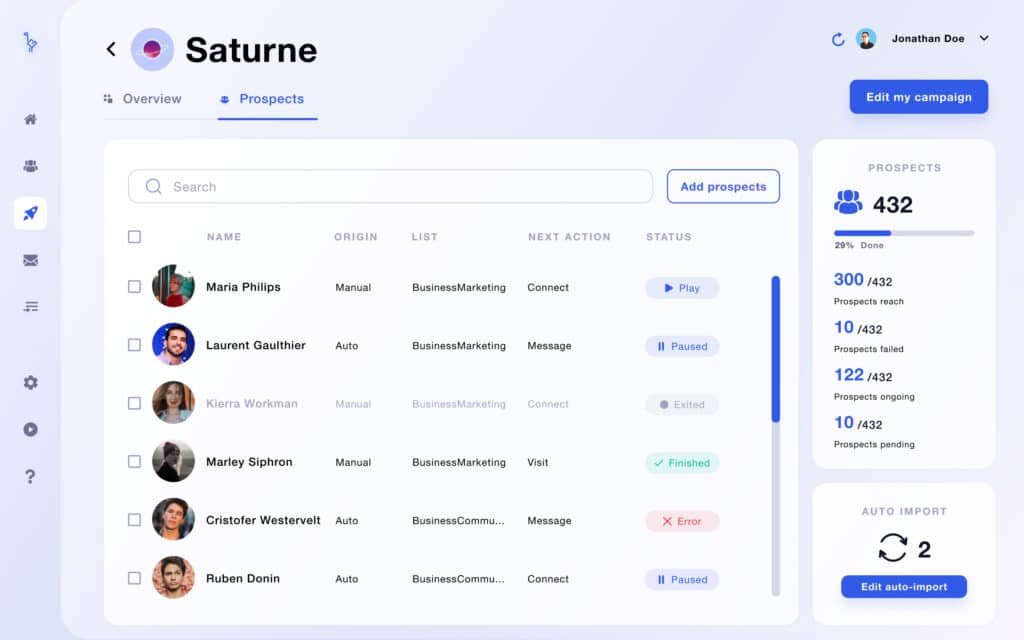Go back using the left arrow
This screenshot has width=1024, height=640.
point(111,49)
